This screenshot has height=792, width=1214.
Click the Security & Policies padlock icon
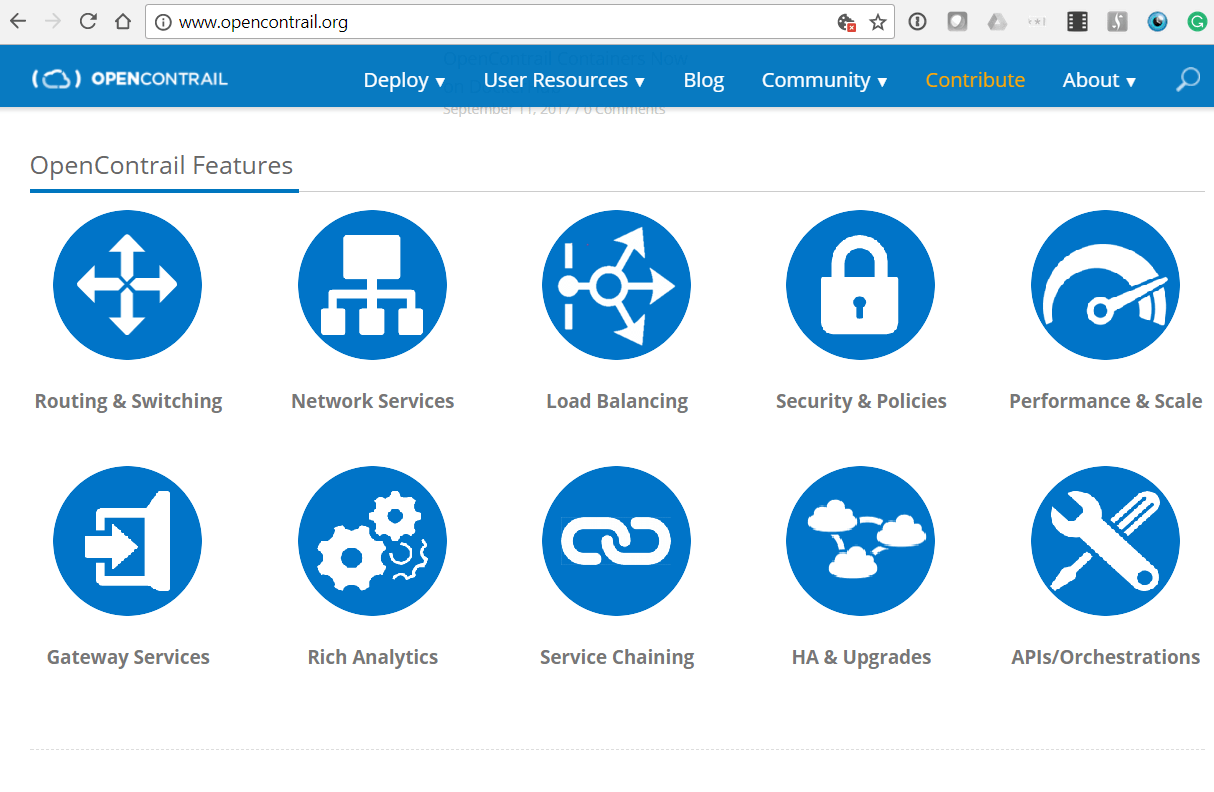pos(860,284)
